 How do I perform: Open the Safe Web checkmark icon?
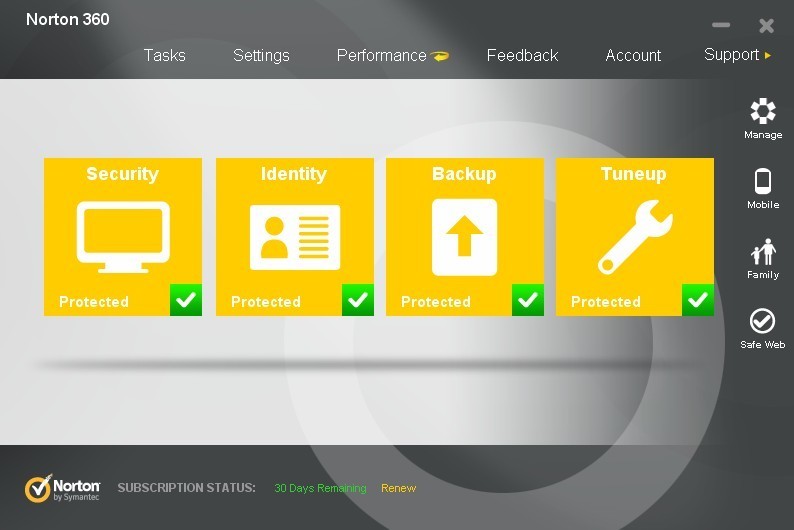[762, 321]
